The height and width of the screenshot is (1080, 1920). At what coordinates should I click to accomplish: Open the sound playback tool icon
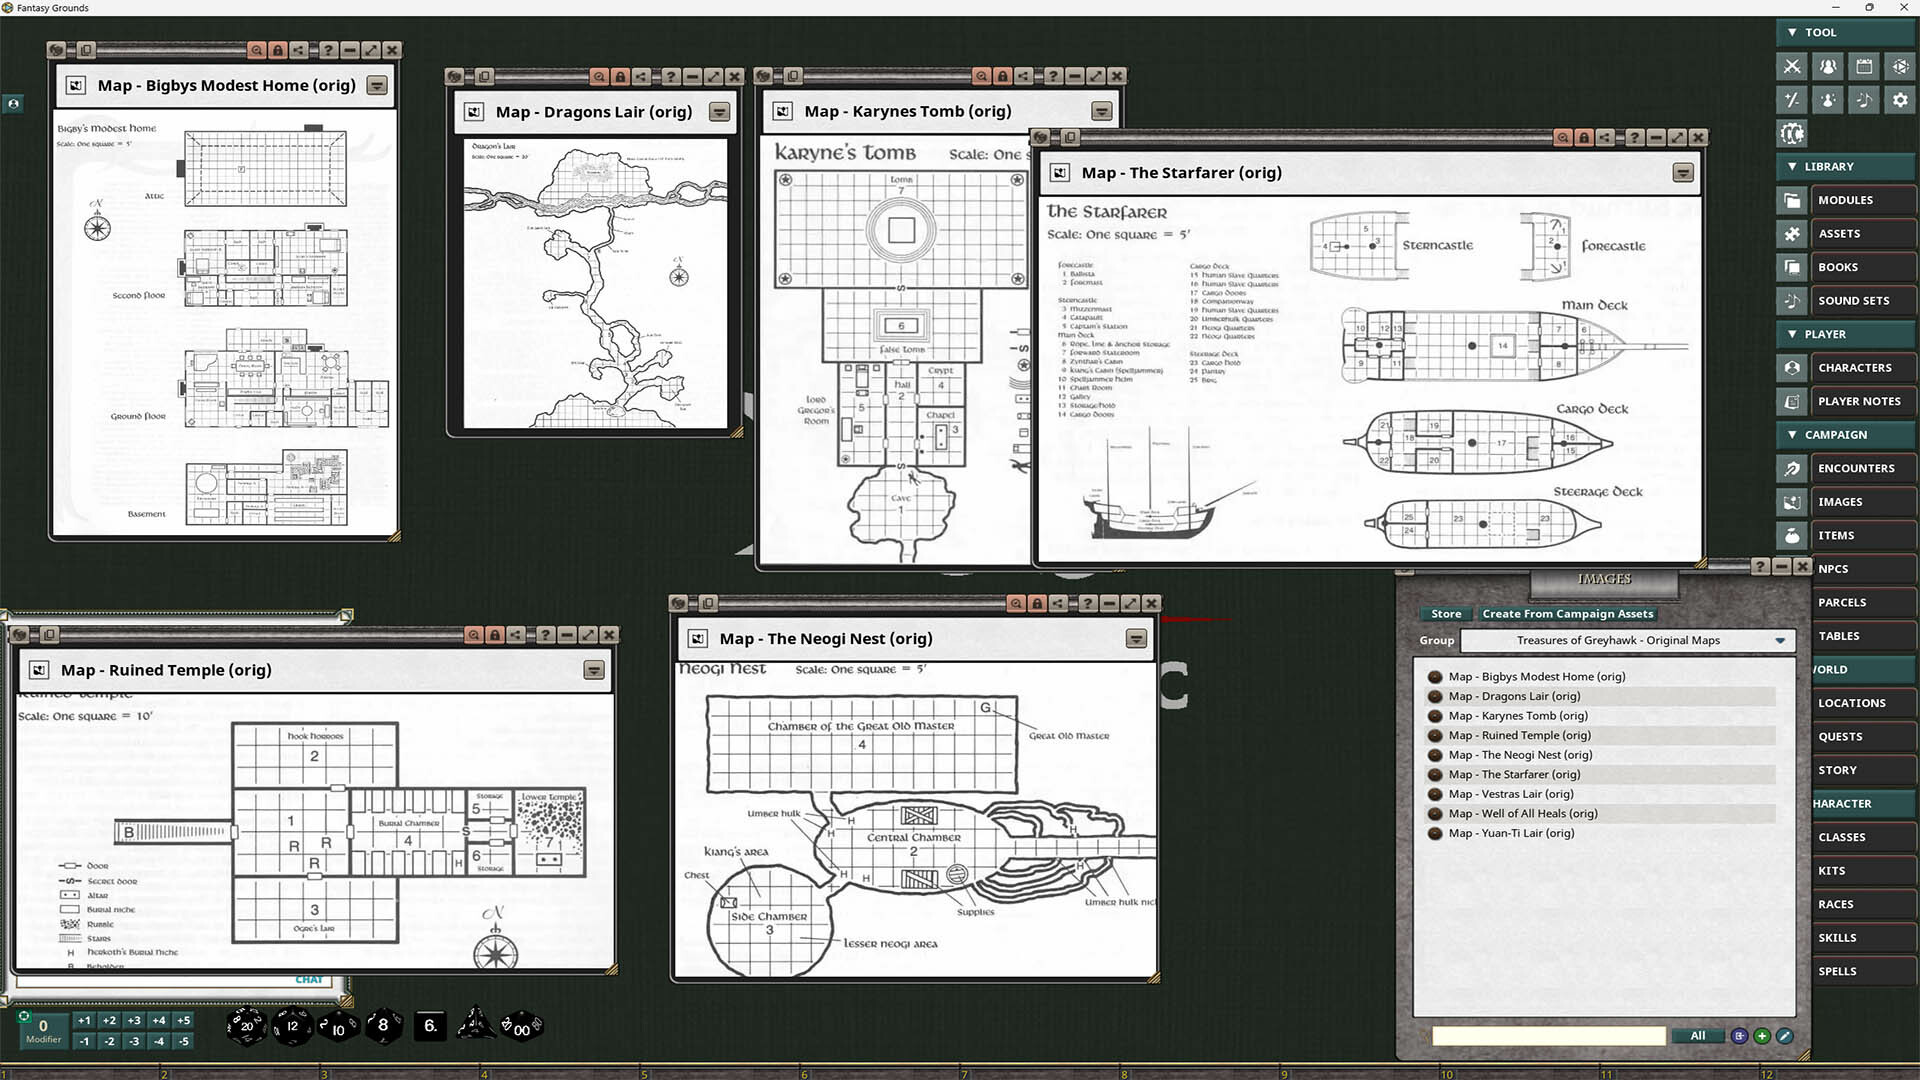(1864, 100)
